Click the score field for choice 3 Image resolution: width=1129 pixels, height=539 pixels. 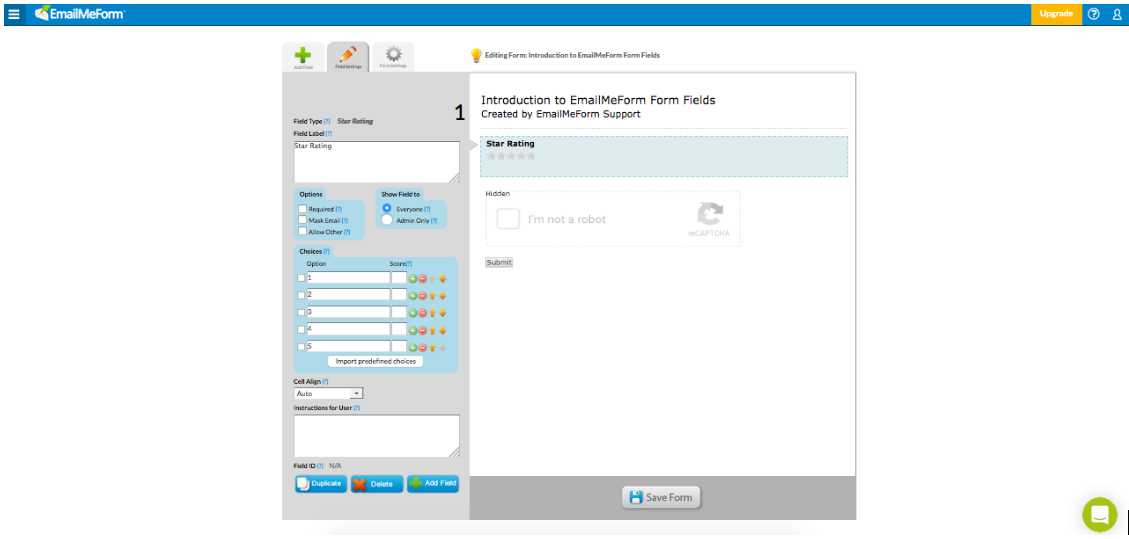[x=399, y=312]
